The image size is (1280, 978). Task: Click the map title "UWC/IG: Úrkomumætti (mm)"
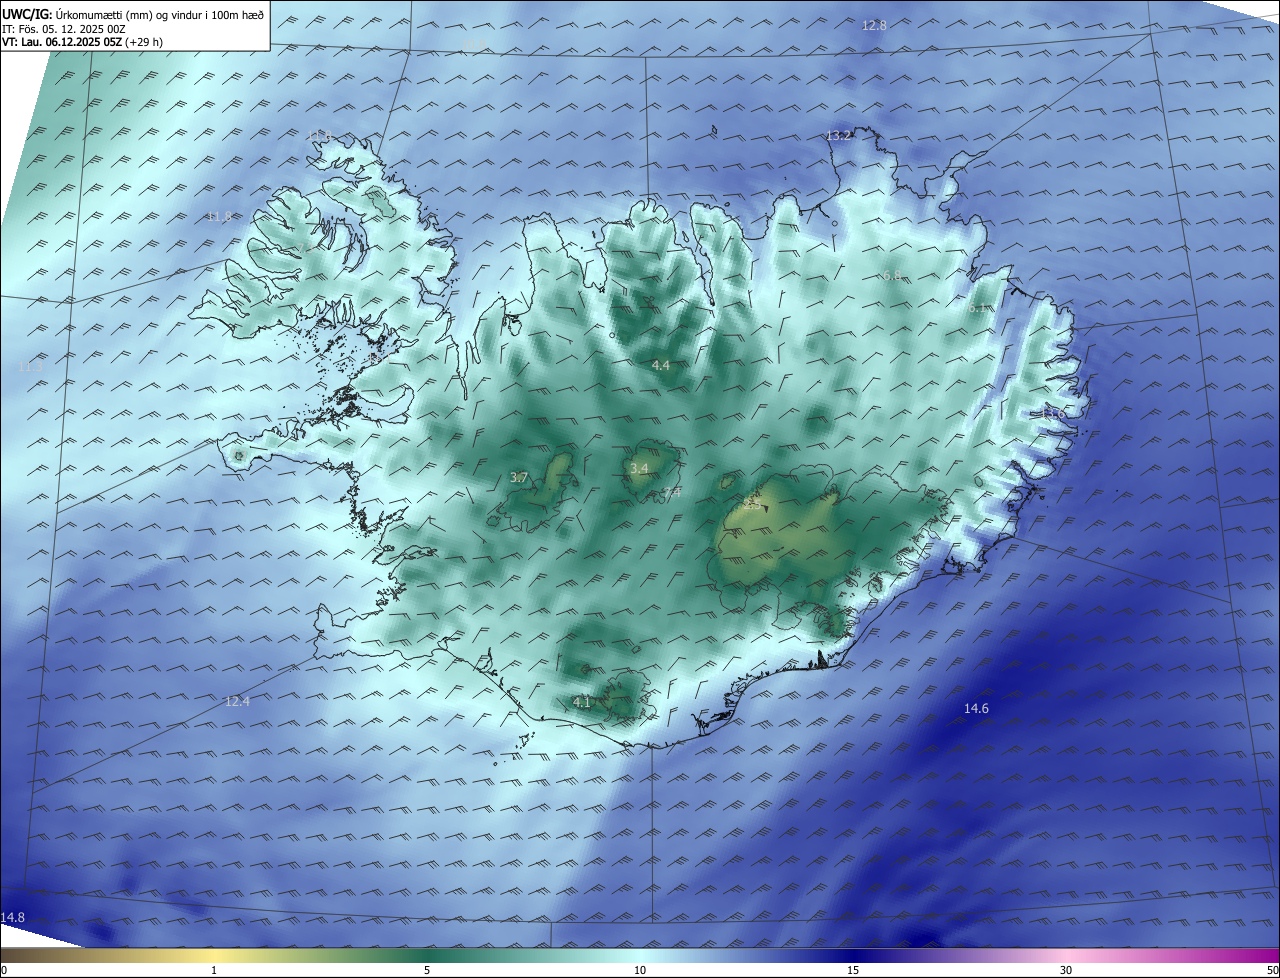point(75,13)
